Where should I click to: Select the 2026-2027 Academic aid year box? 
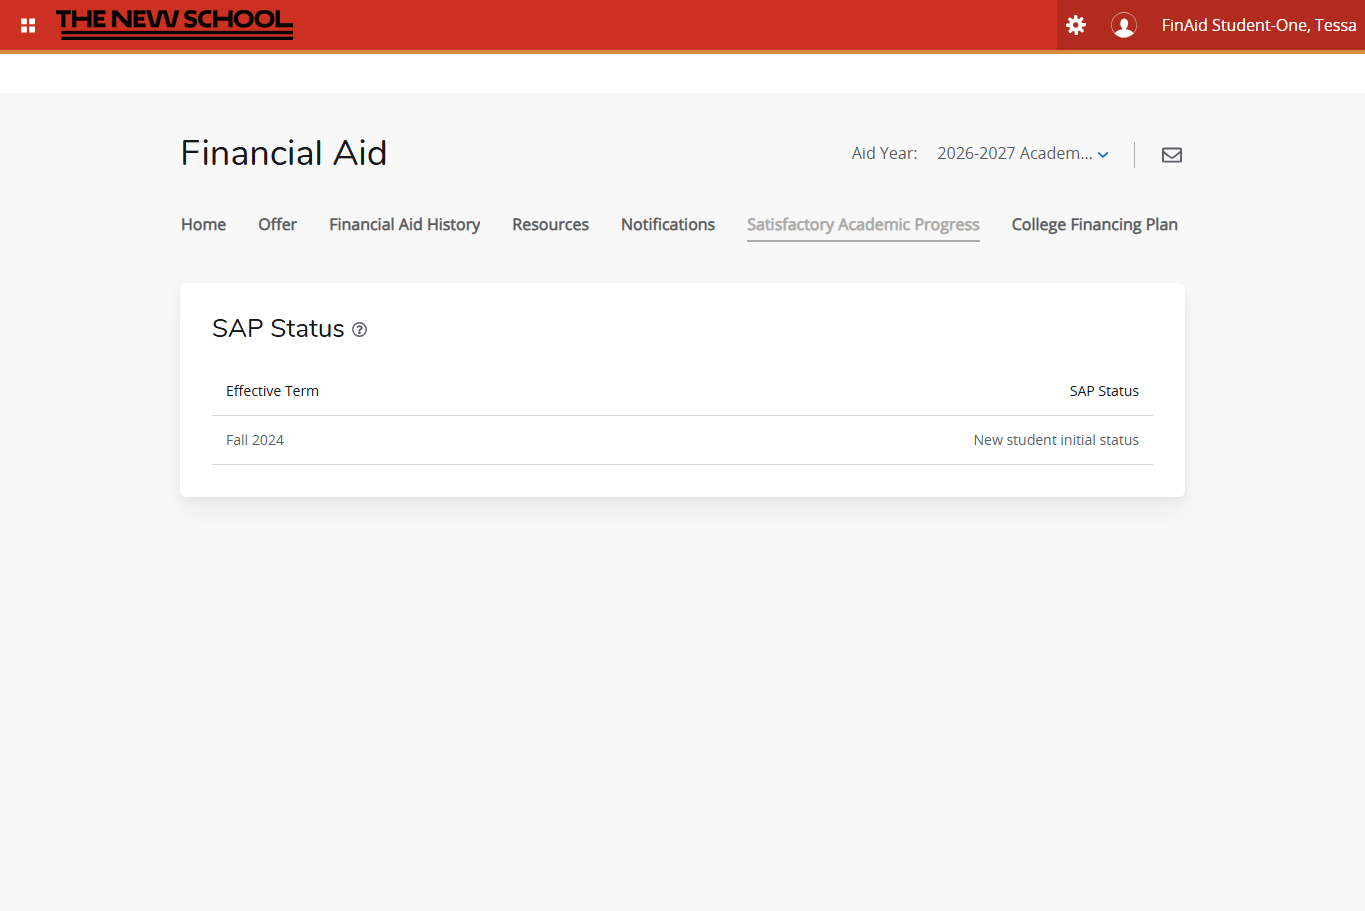(1014, 153)
